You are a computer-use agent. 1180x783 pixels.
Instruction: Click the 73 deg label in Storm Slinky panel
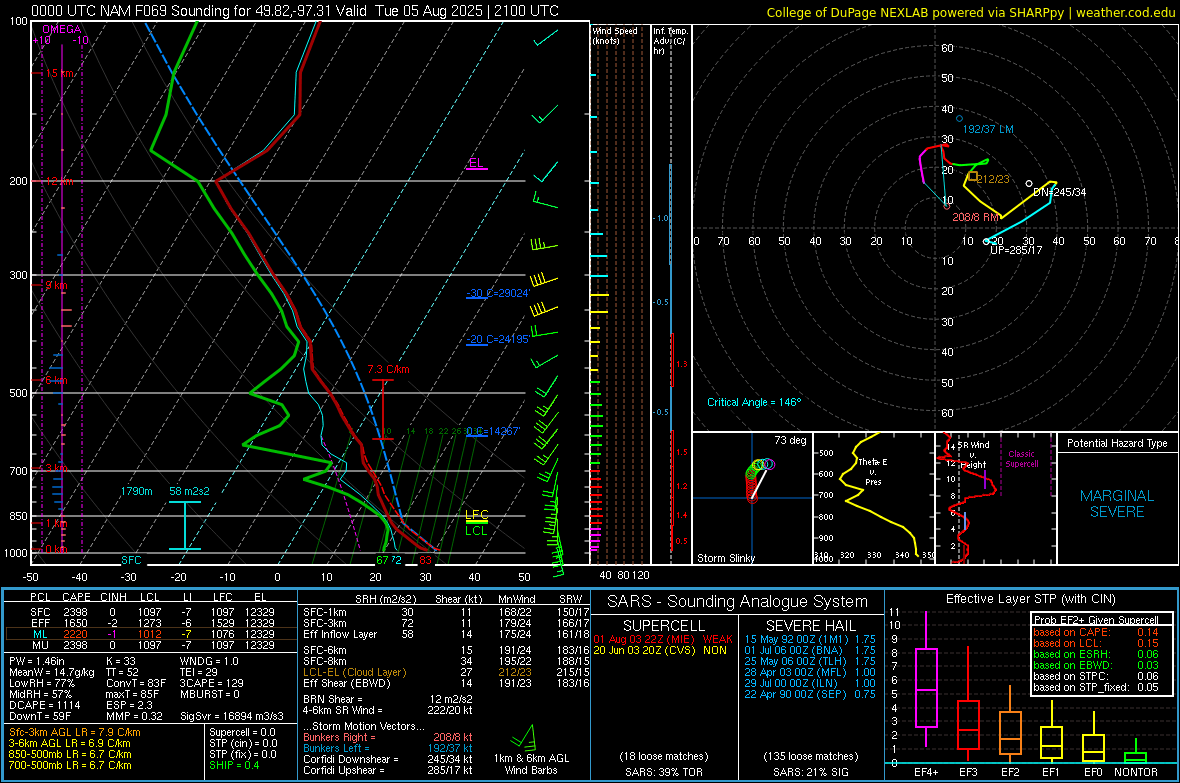790,440
